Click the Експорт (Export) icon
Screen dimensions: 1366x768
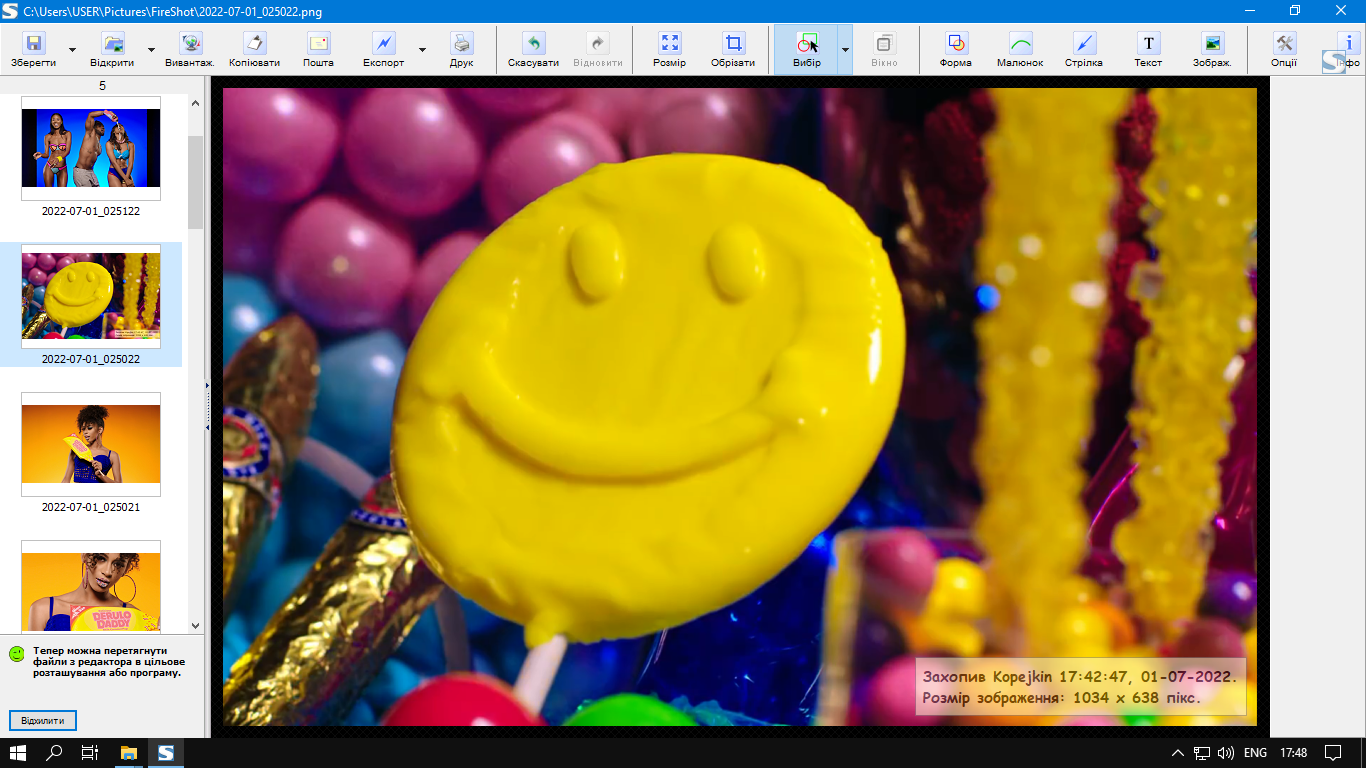383,49
